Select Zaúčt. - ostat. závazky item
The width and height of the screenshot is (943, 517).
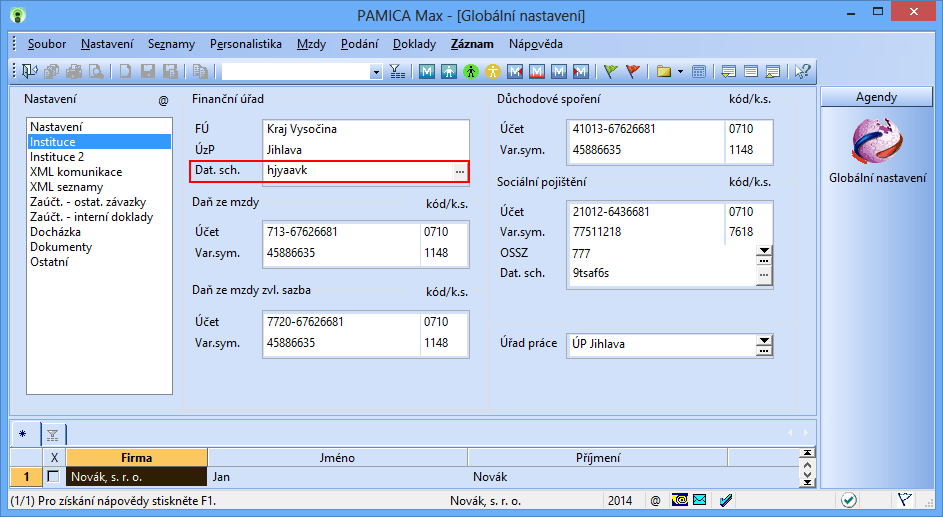click(99, 202)
